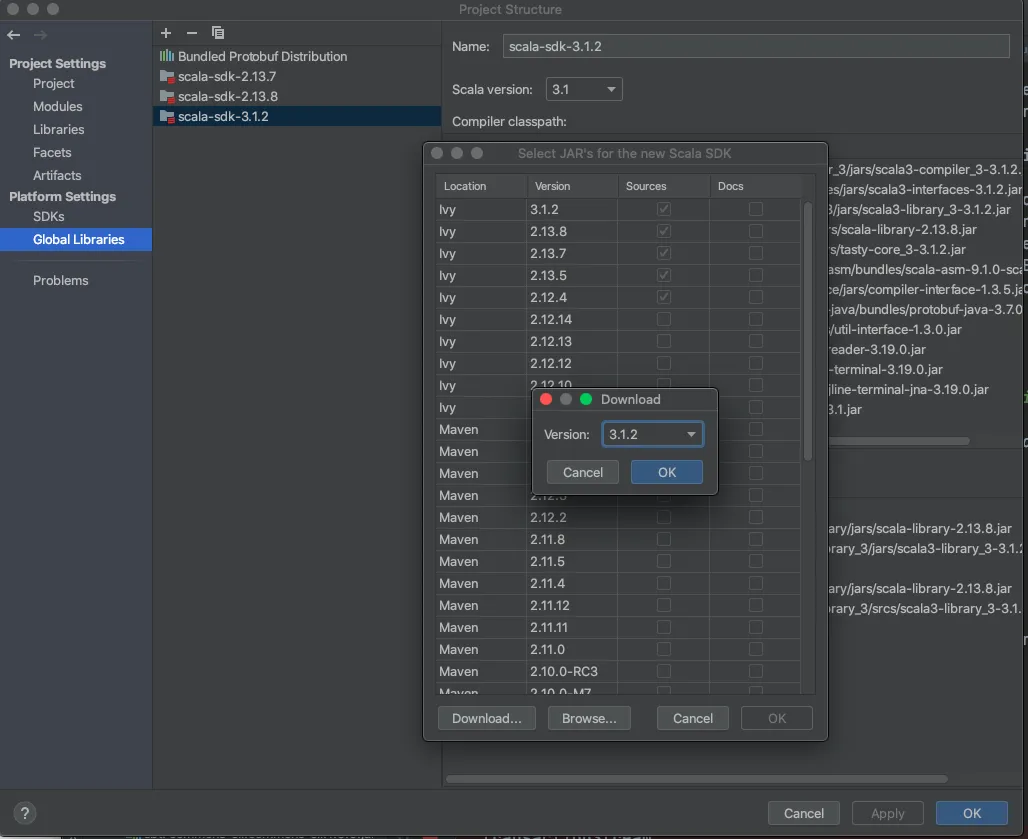1028x839 pixels.
Task: Click OK in the Download dialog
Action: click(666, 472)
